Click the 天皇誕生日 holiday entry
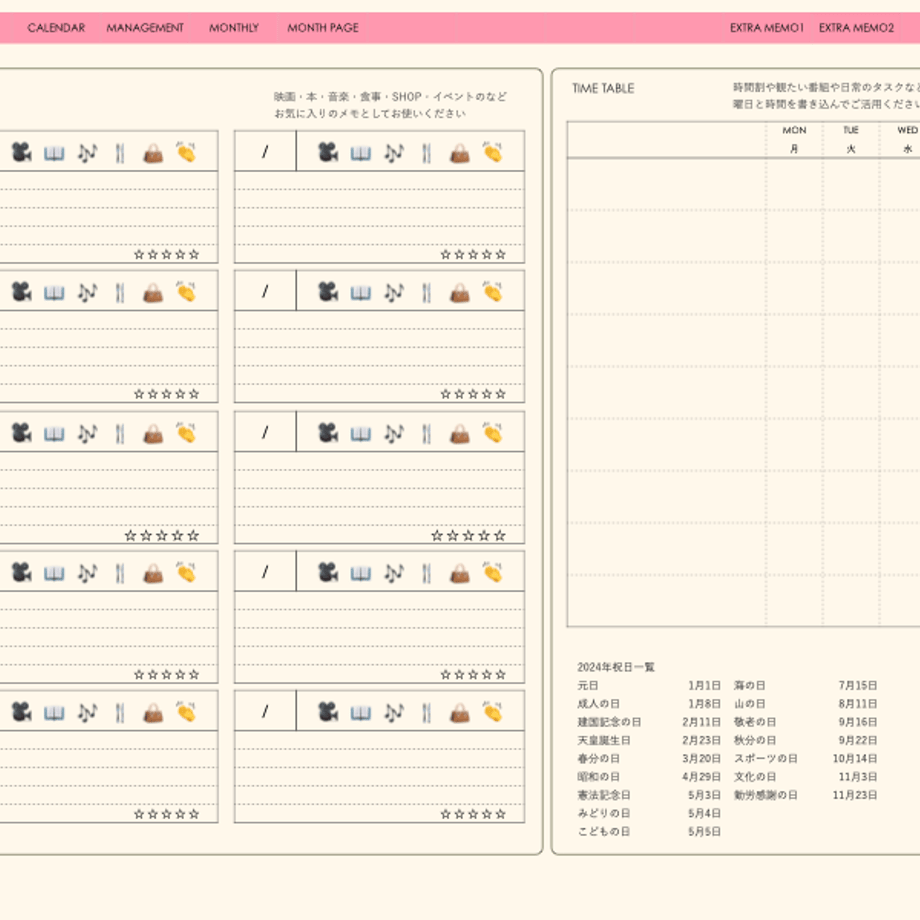 (x=604, y=740)
